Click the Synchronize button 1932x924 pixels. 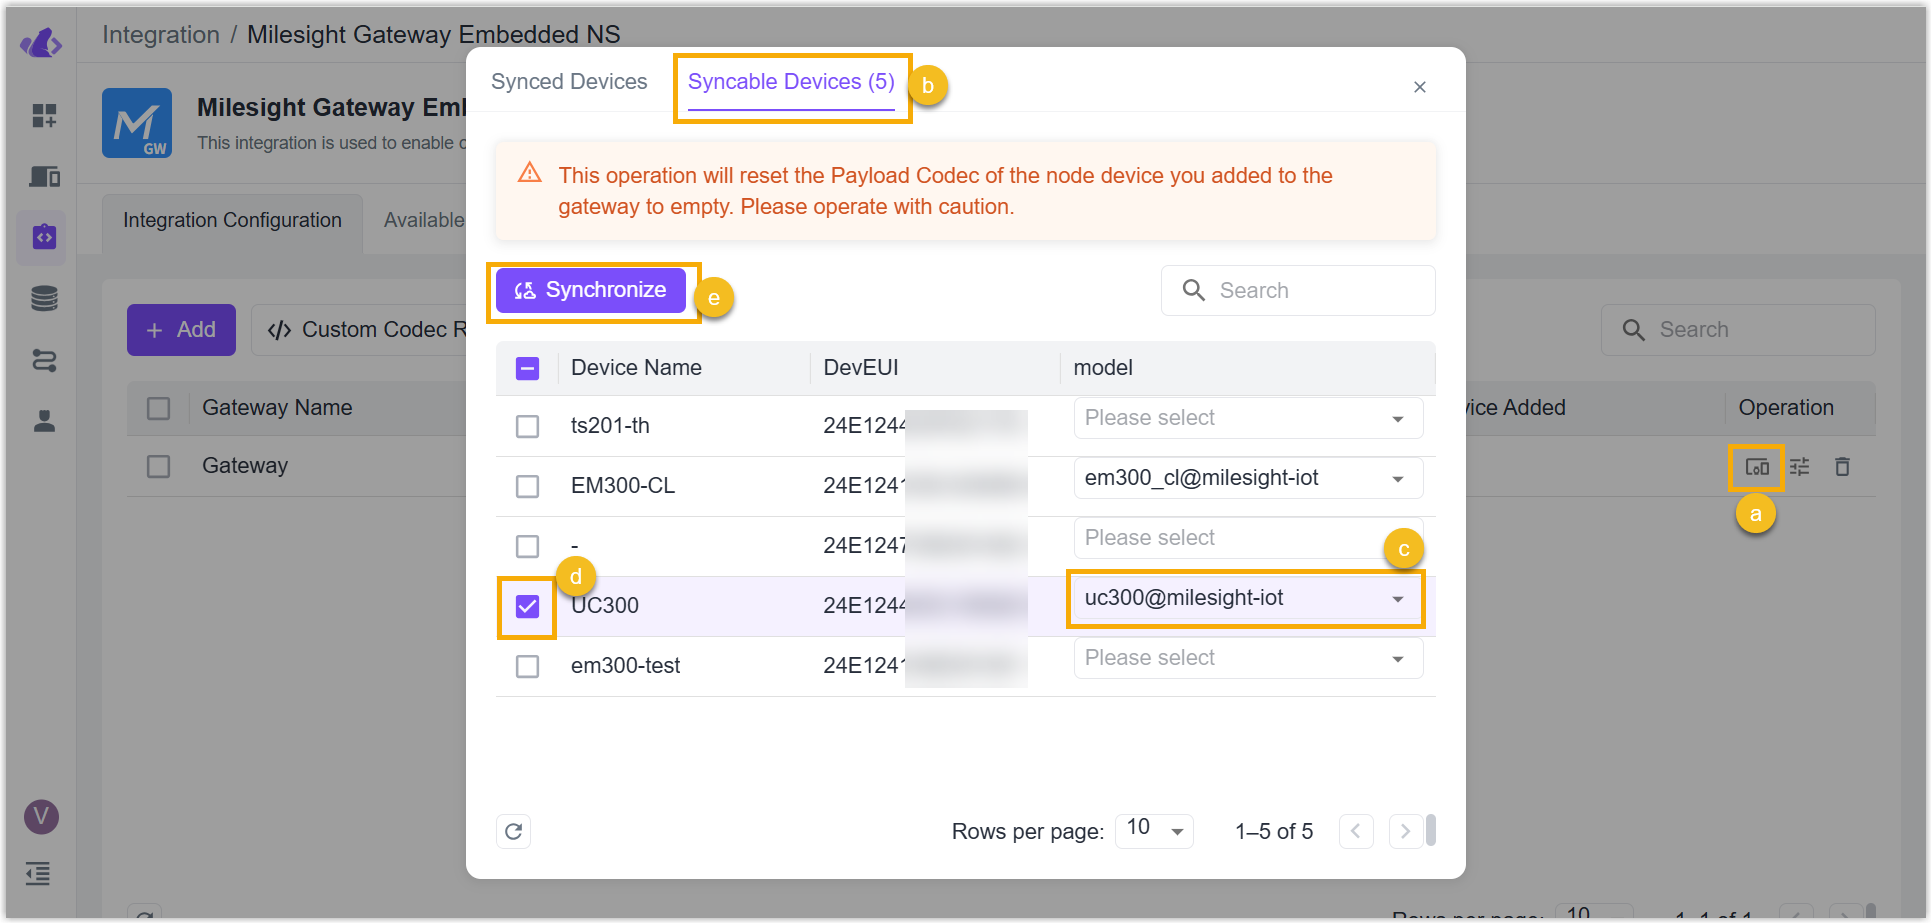pos(591,290)
